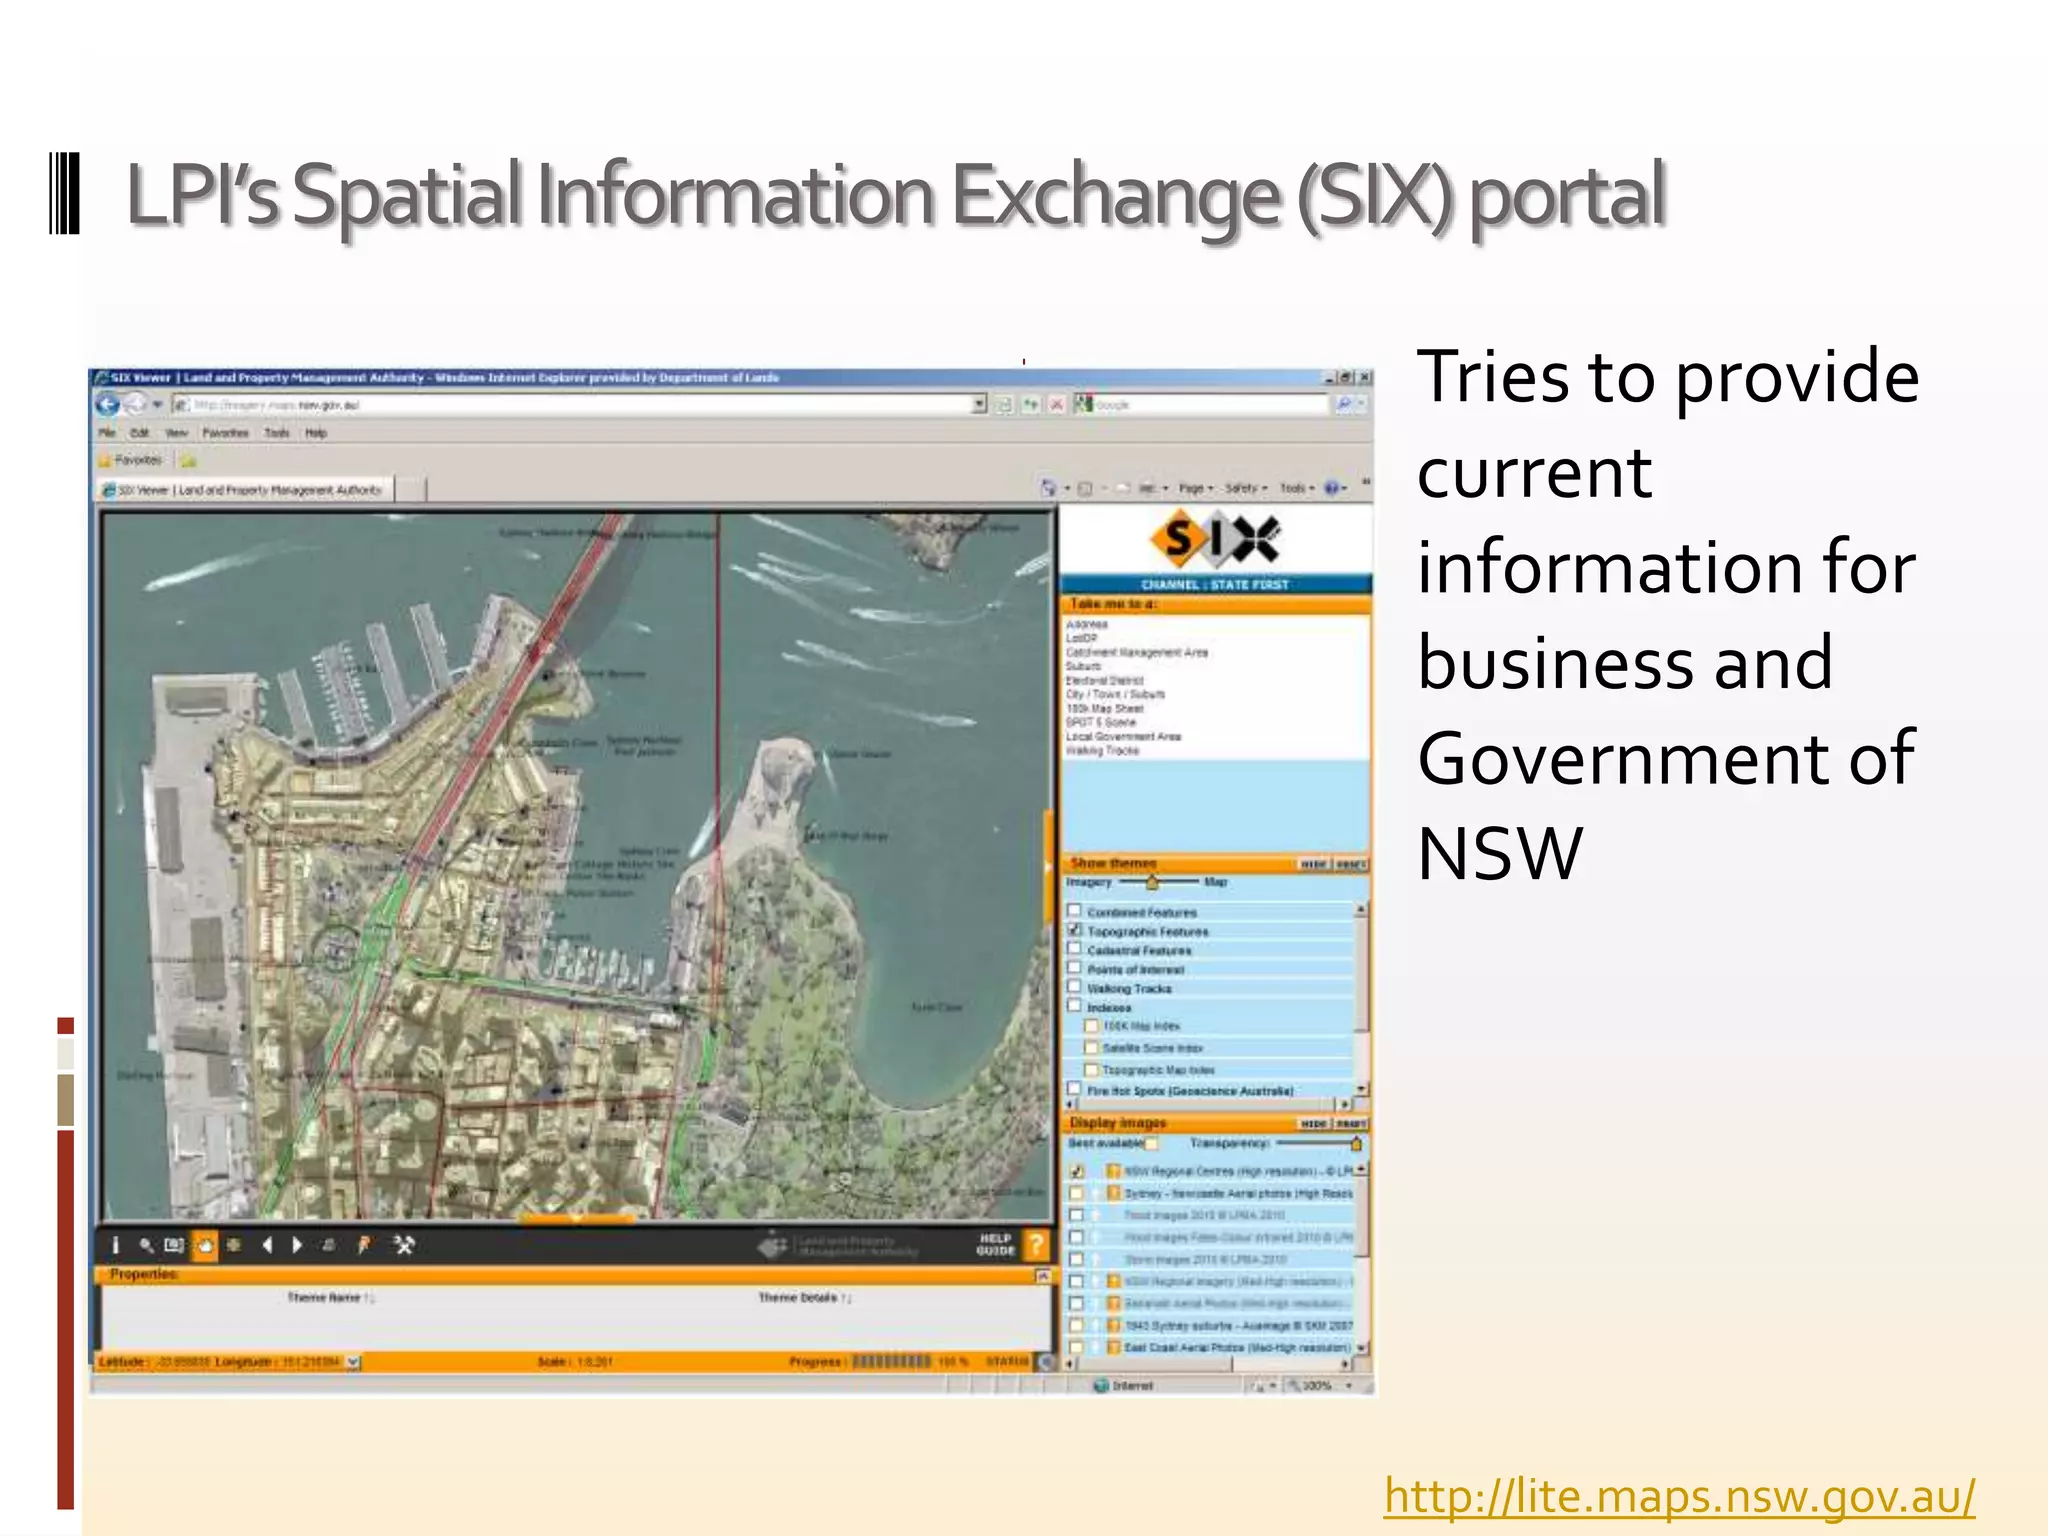Click the Favorites star icon
This screenshot has width=2048, height=1536.
coord(105,460)
